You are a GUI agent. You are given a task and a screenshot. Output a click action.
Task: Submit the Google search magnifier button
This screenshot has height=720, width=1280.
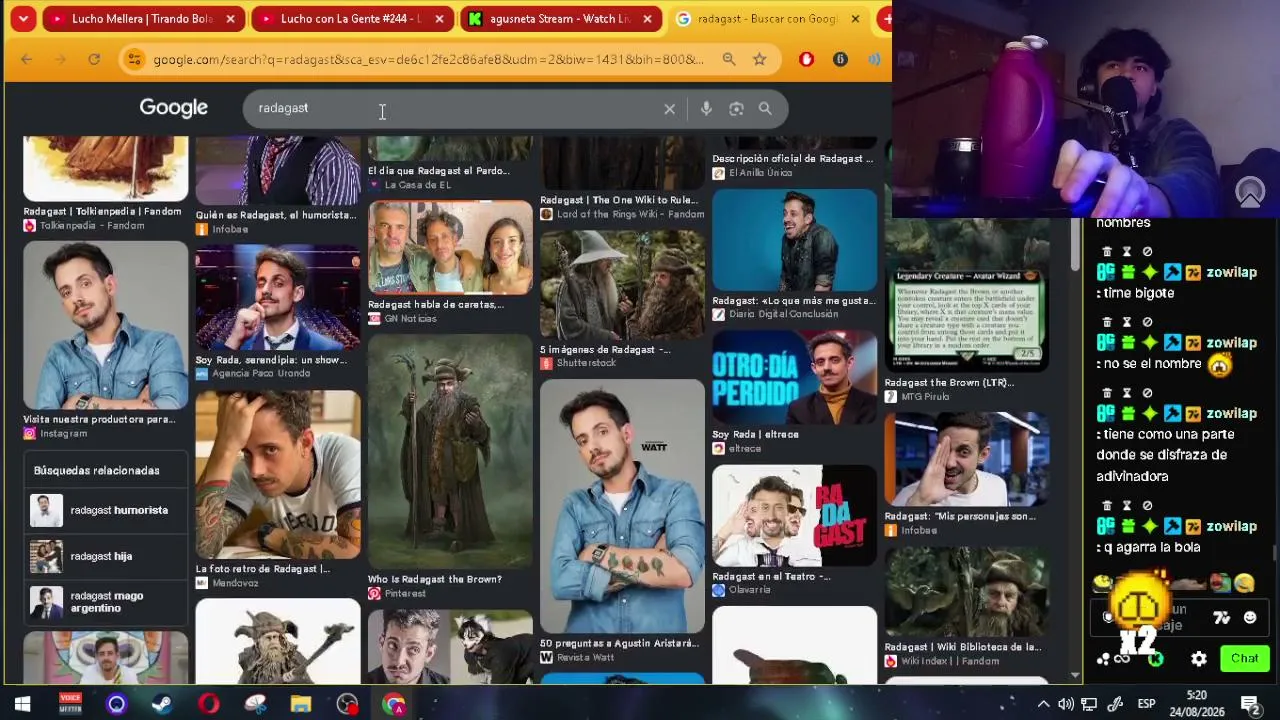tap(765, 109)
